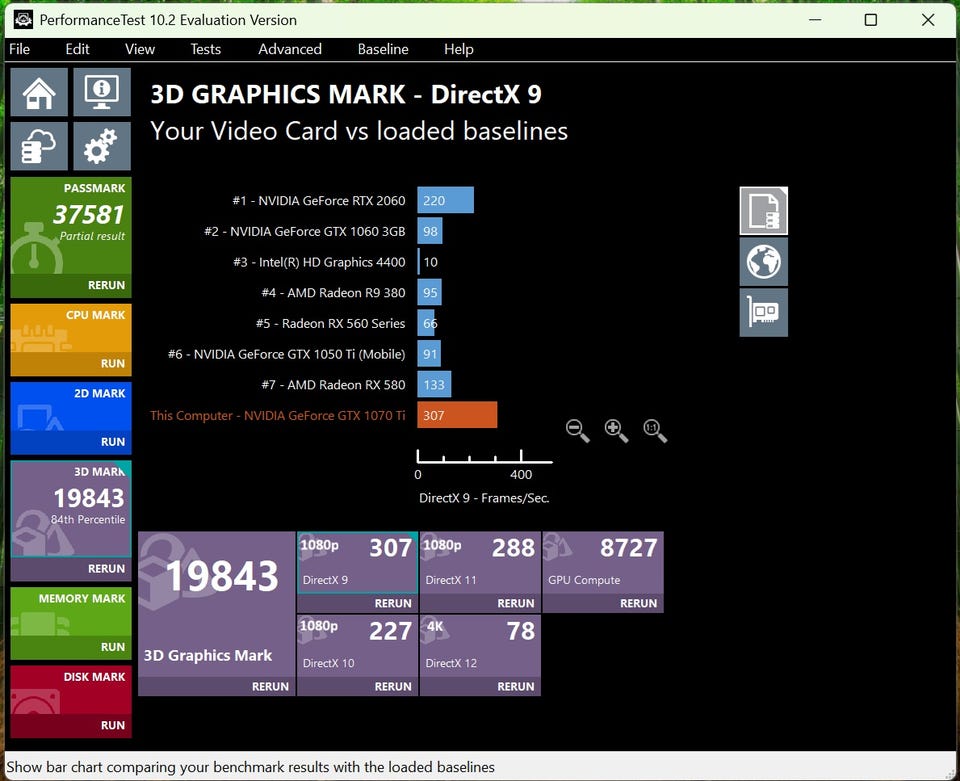Image resolution: width=960 pixels, height=781 pixels.
Task: Open the Tests menu
Action: (205, 49)
